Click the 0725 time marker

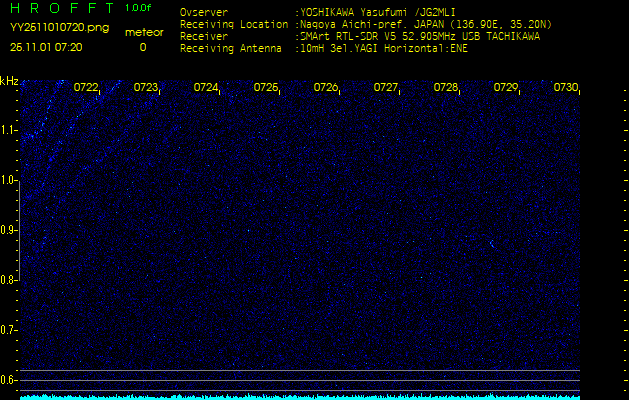[266, 88]
